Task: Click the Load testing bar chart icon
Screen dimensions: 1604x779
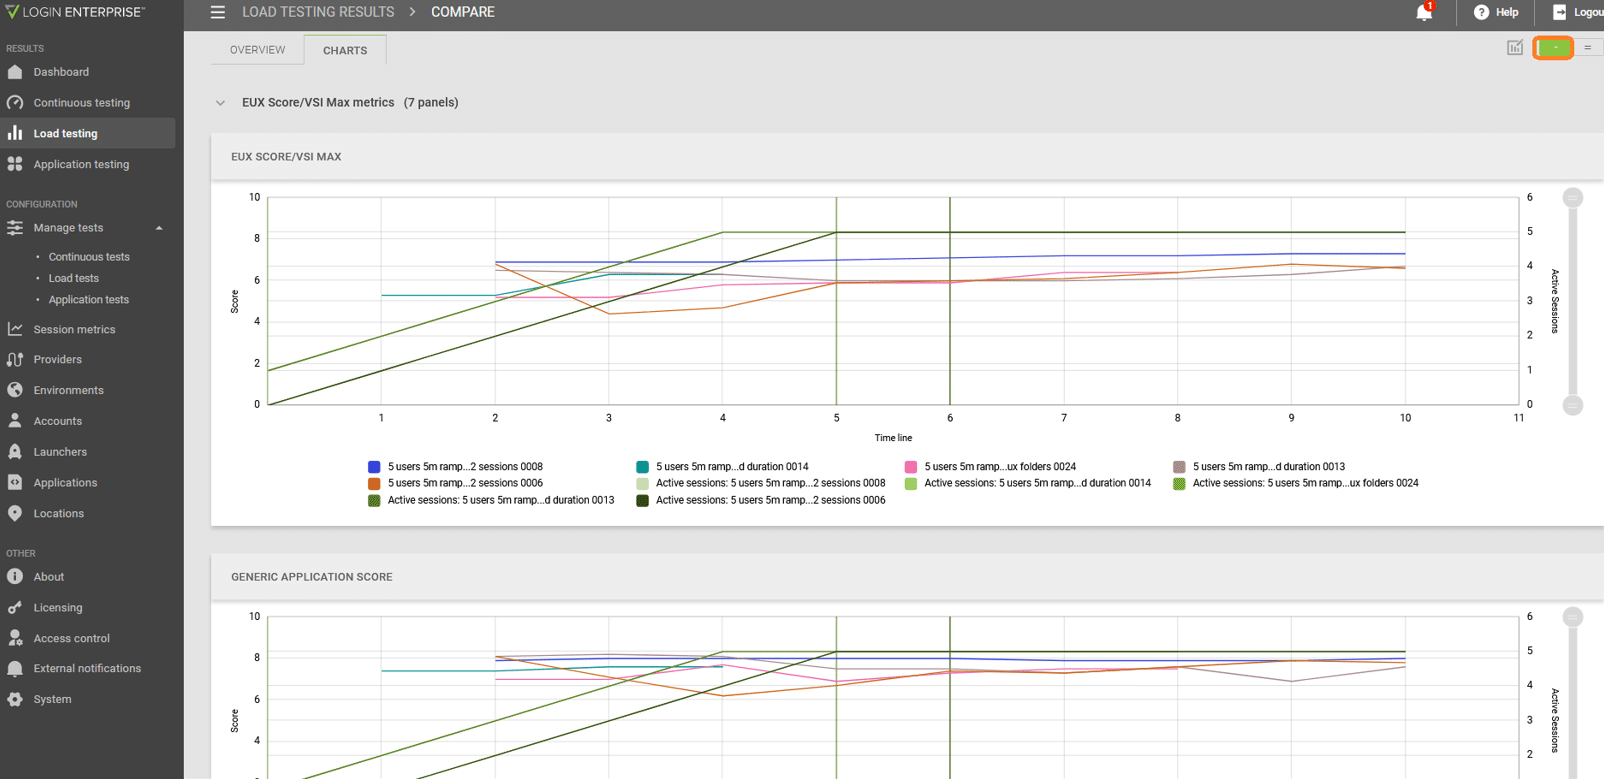Action: pos(15,133)
